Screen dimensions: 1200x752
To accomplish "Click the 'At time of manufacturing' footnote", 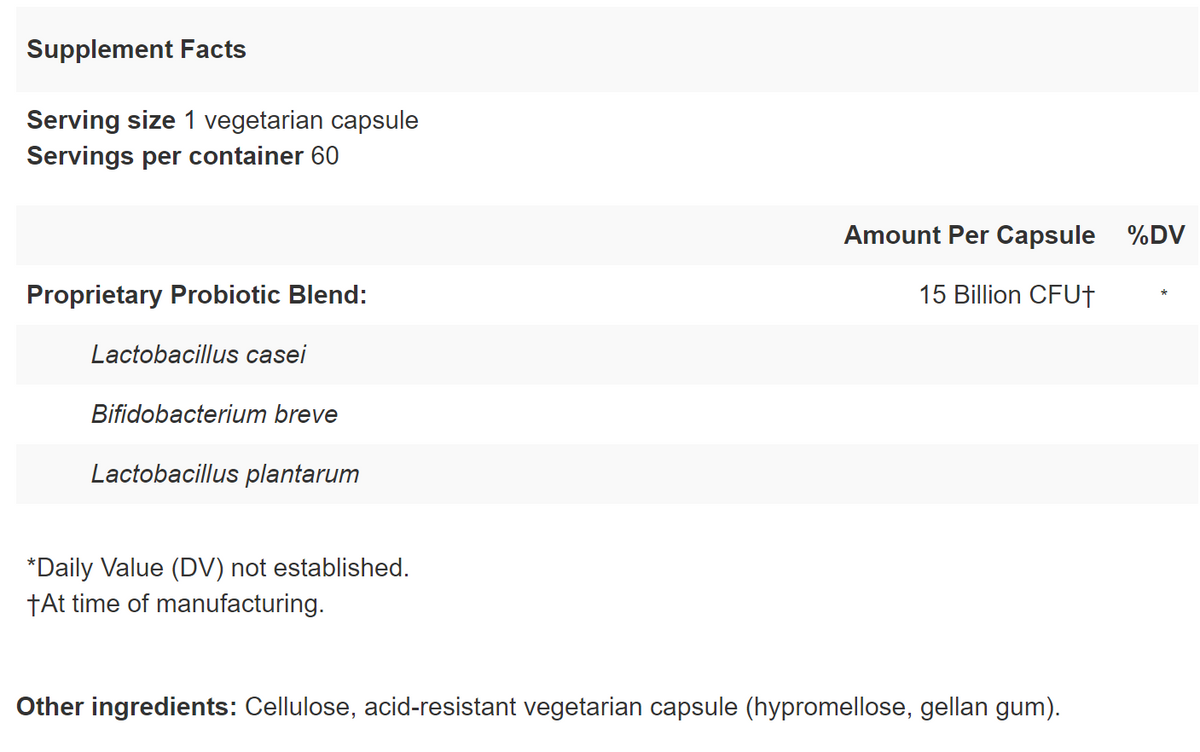I will pos(176,604).
